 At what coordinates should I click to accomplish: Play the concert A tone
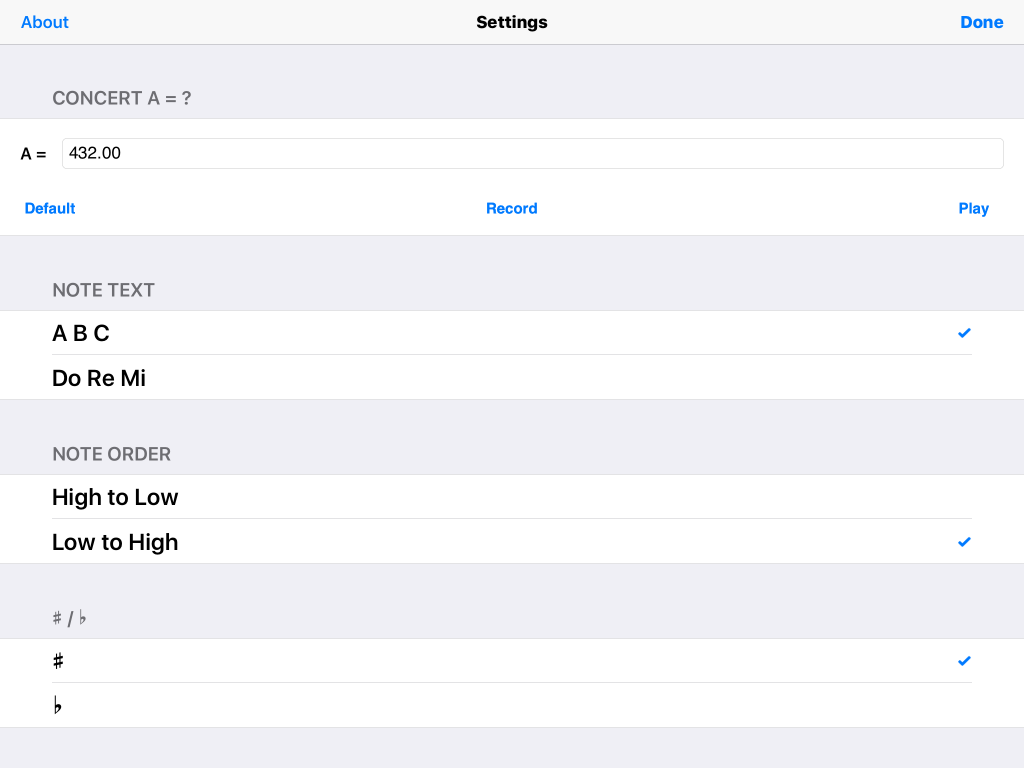pos(973,208)
